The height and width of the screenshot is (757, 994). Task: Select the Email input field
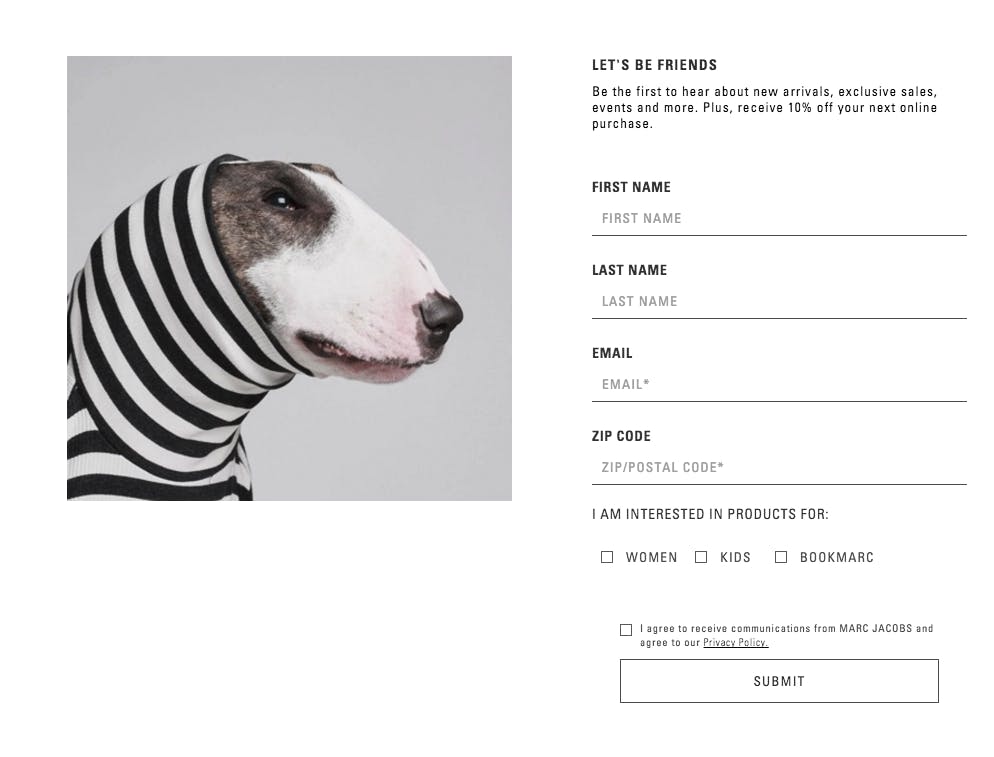779,385
